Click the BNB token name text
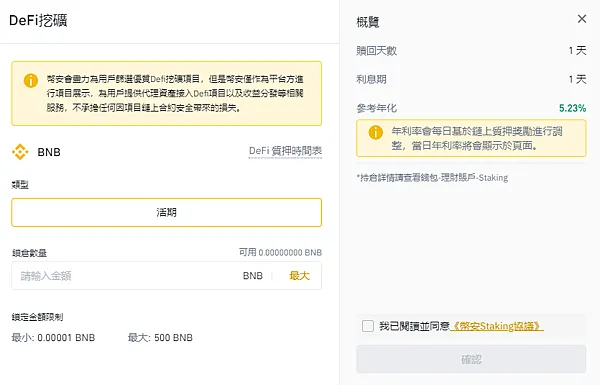This screenshot has height=385, width=600. pos(49,152)
